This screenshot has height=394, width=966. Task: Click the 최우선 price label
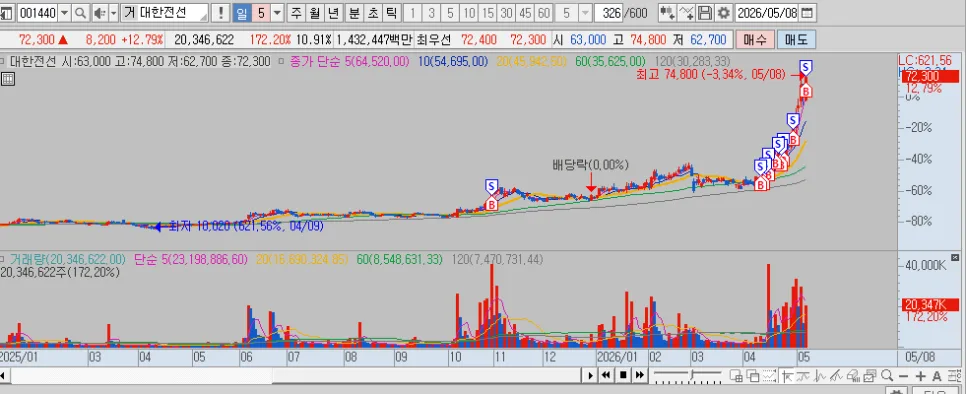(434, 40)
